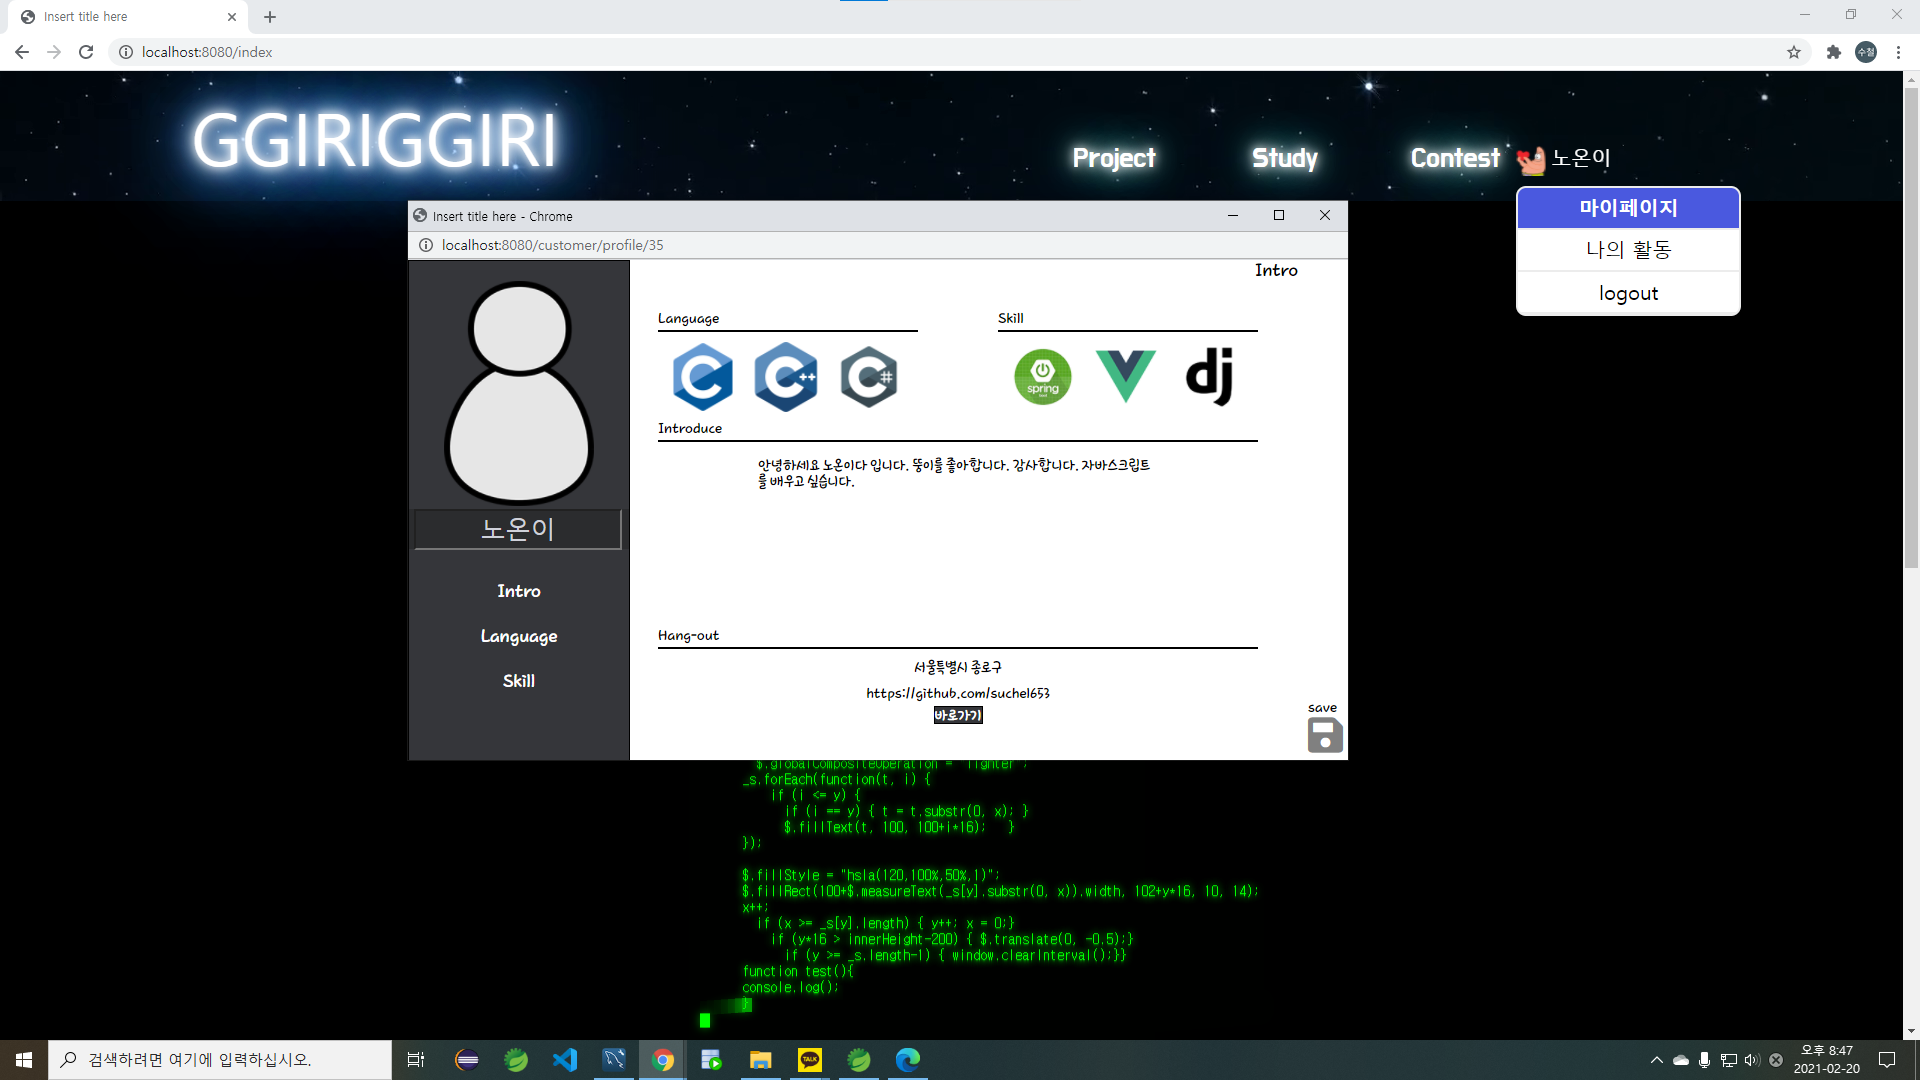
Task: Click the Intro heading at top right
Action: (x=1276, y=270)
